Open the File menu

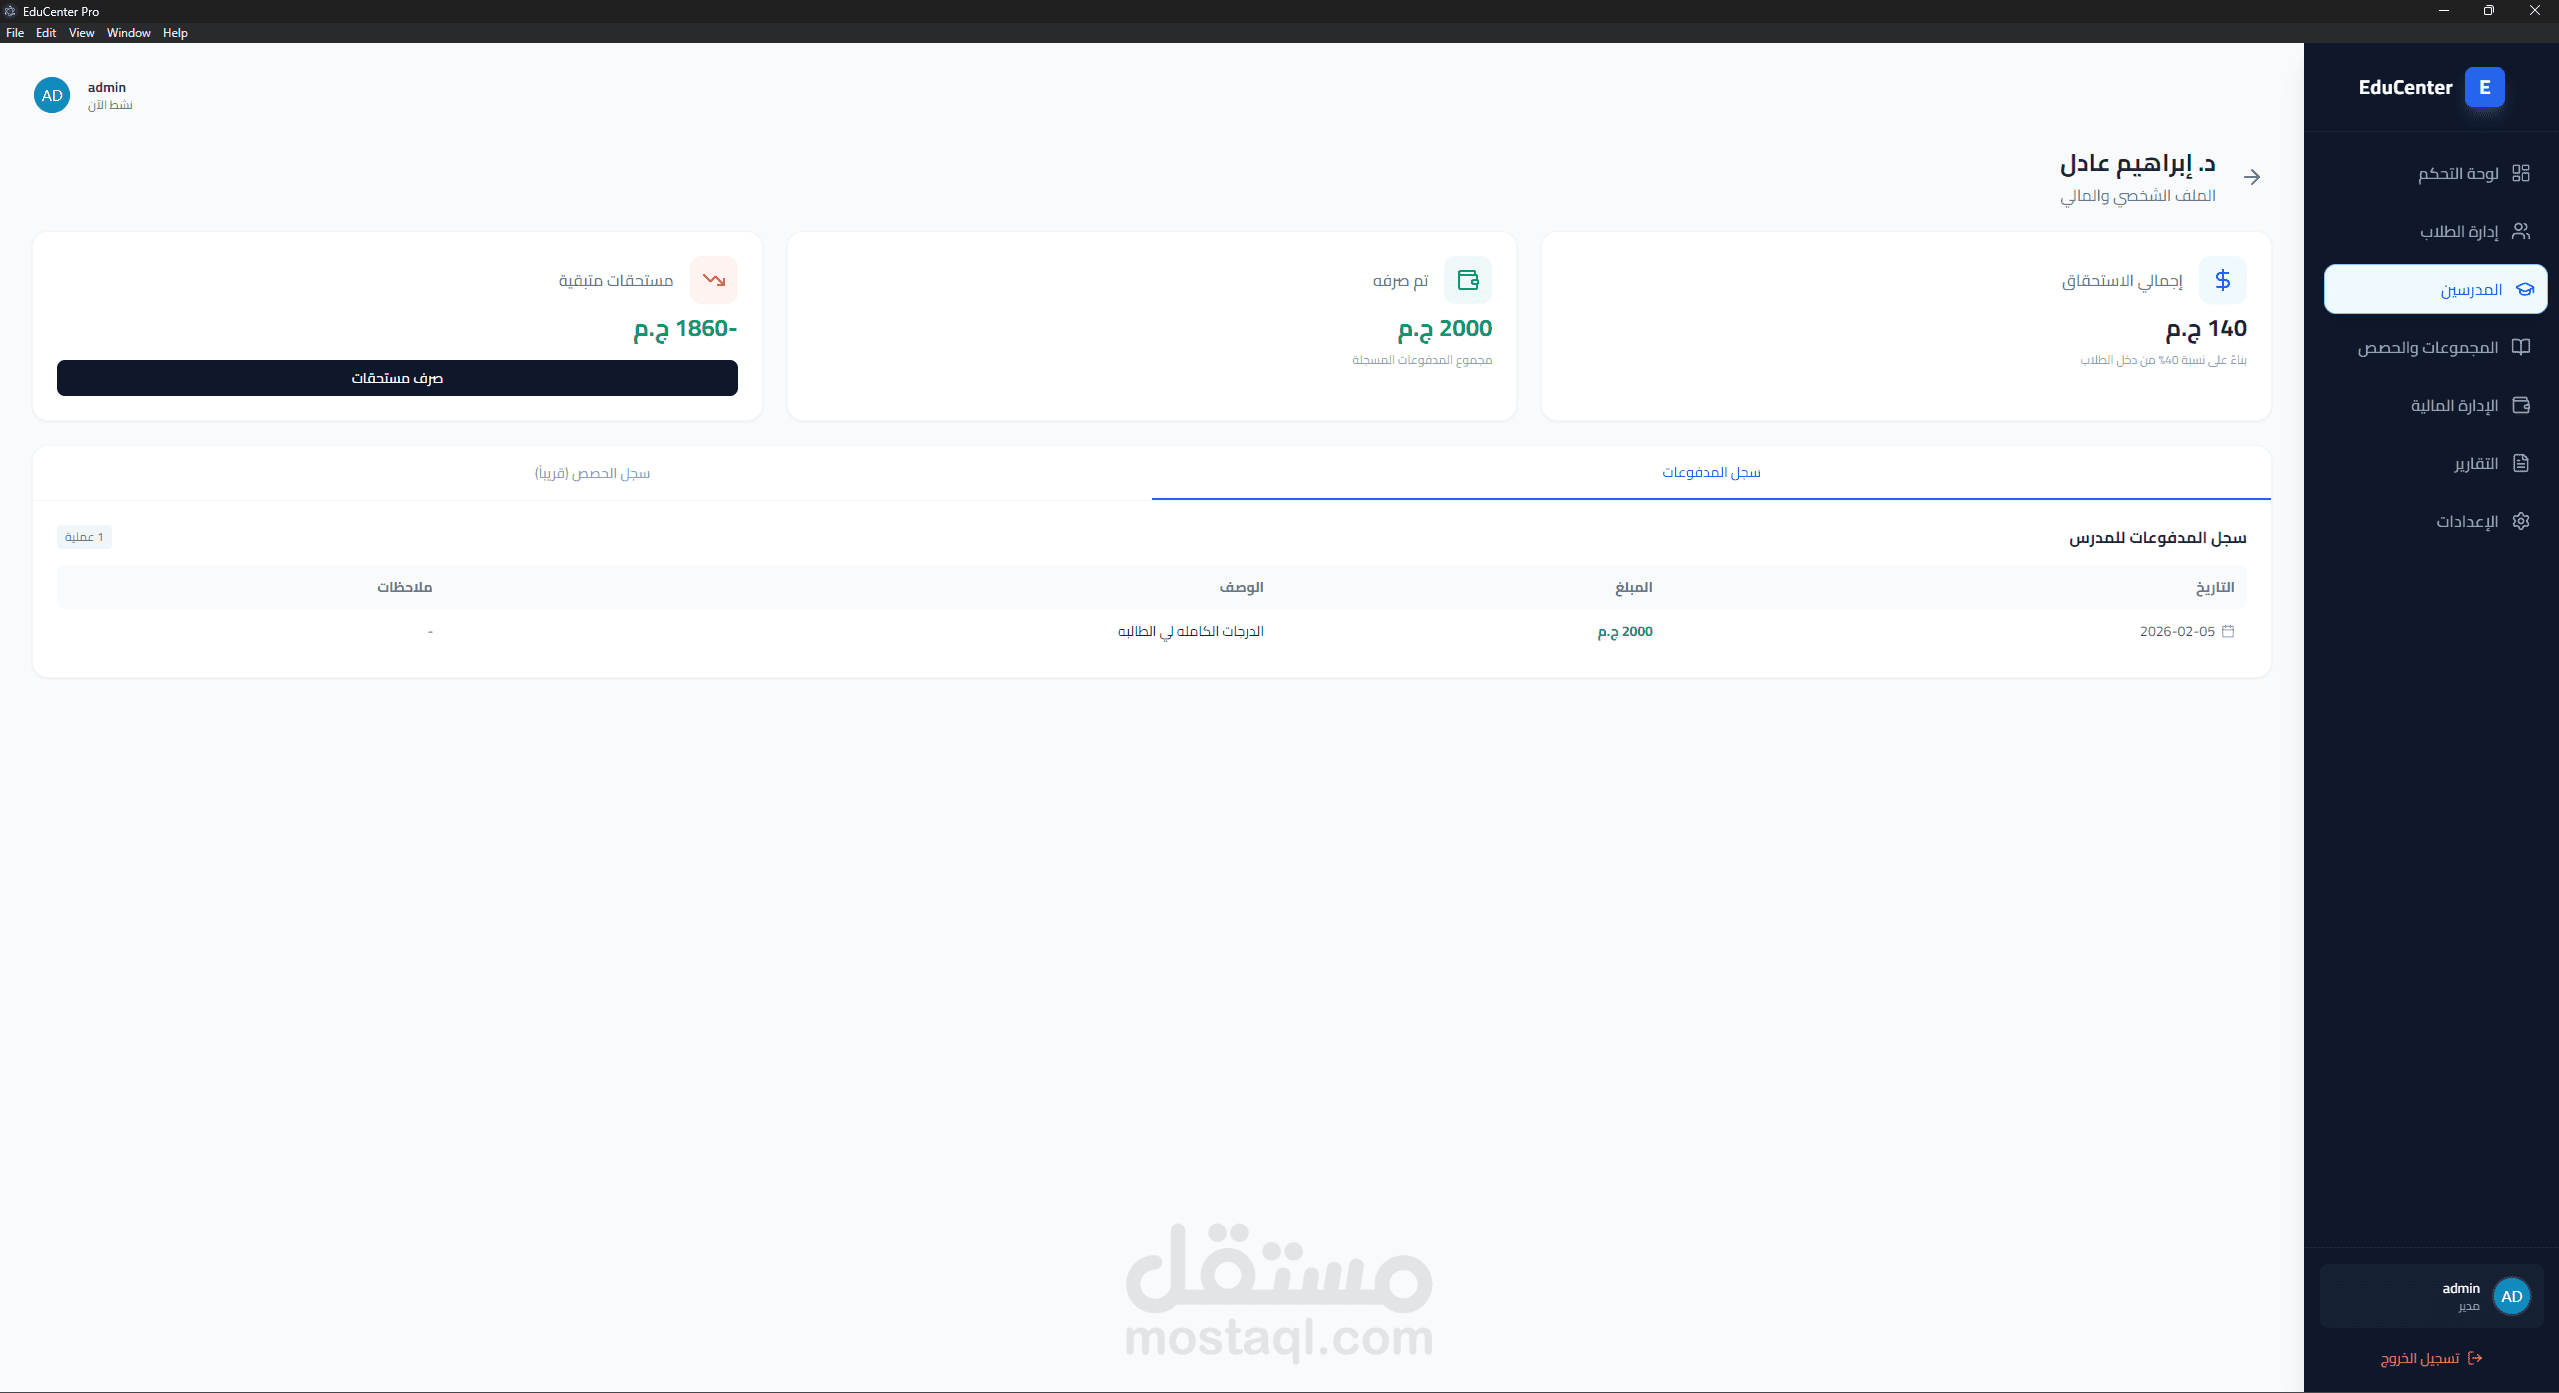15,33
